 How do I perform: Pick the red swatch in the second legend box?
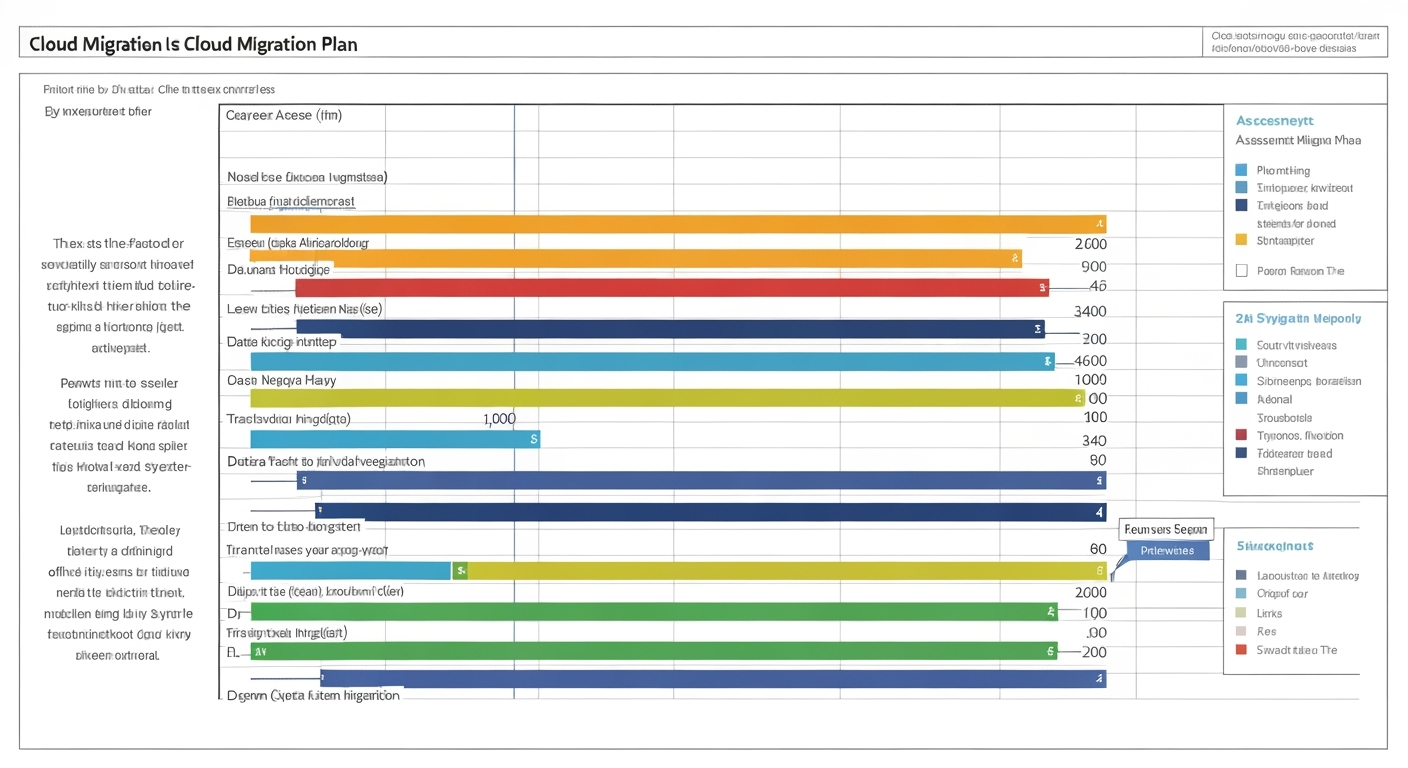tap(1242, 435)
